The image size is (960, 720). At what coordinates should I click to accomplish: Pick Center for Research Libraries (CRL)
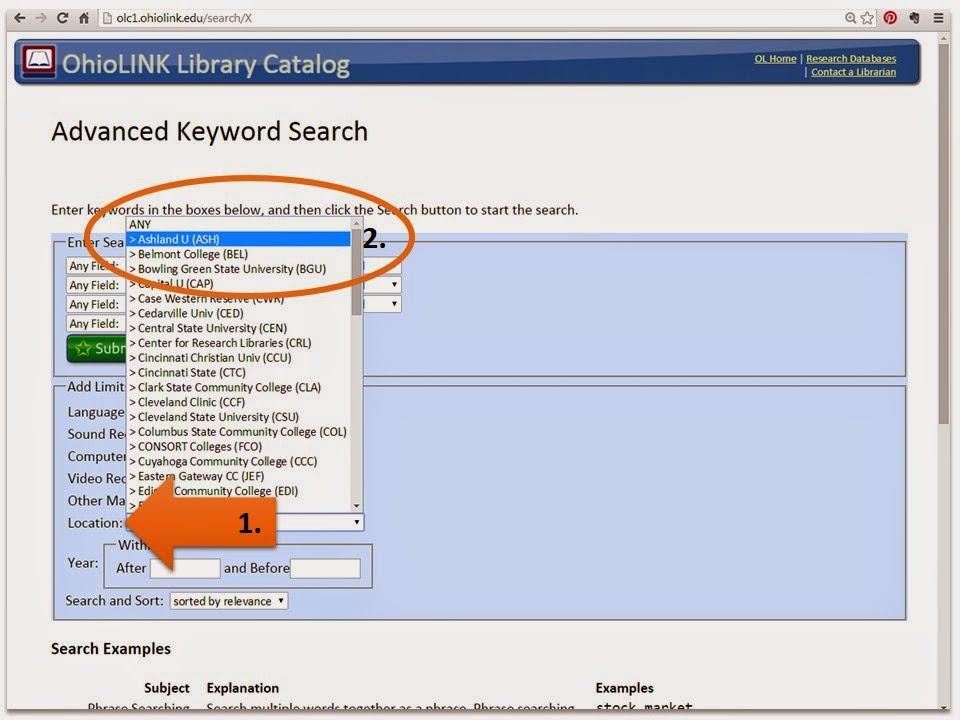click(x=238, y=343)
